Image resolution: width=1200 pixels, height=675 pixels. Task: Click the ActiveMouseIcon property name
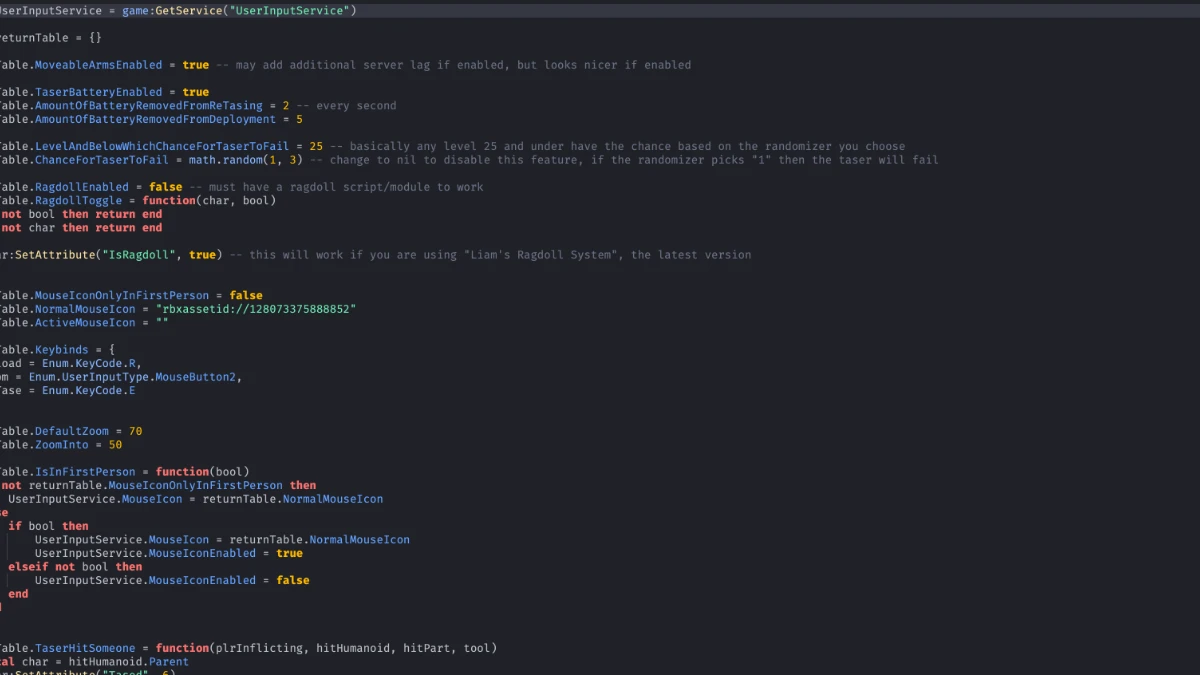[x=85, y=323]
